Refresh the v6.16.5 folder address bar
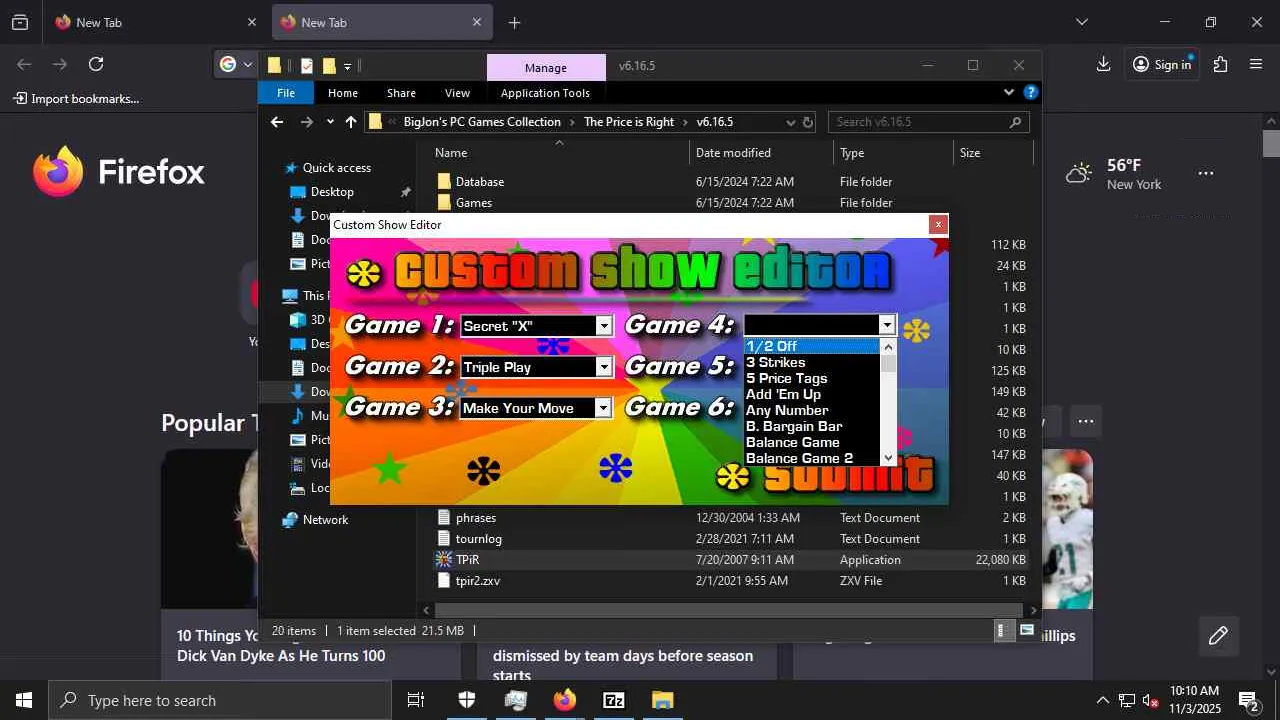The image size is (1280, 720). [808, 122]
